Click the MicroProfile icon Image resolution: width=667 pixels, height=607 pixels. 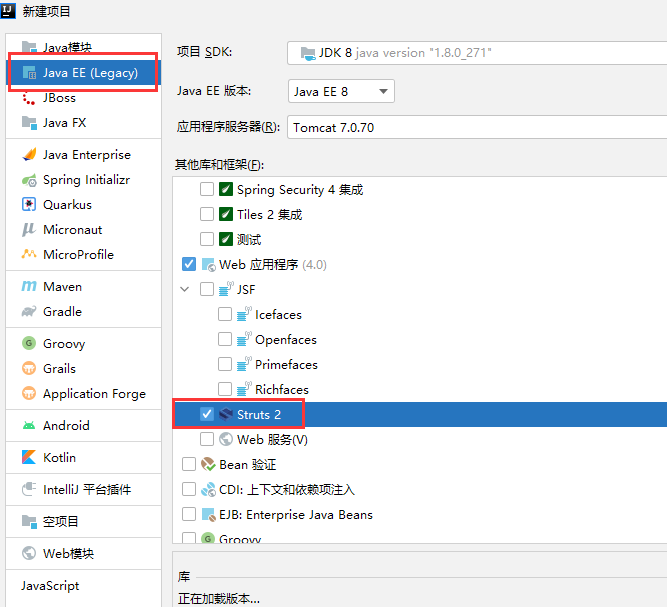click(29, 254)
